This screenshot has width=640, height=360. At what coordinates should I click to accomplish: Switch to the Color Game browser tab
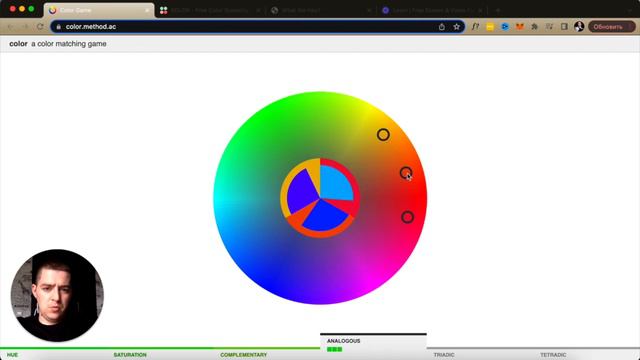click(99, 10)
